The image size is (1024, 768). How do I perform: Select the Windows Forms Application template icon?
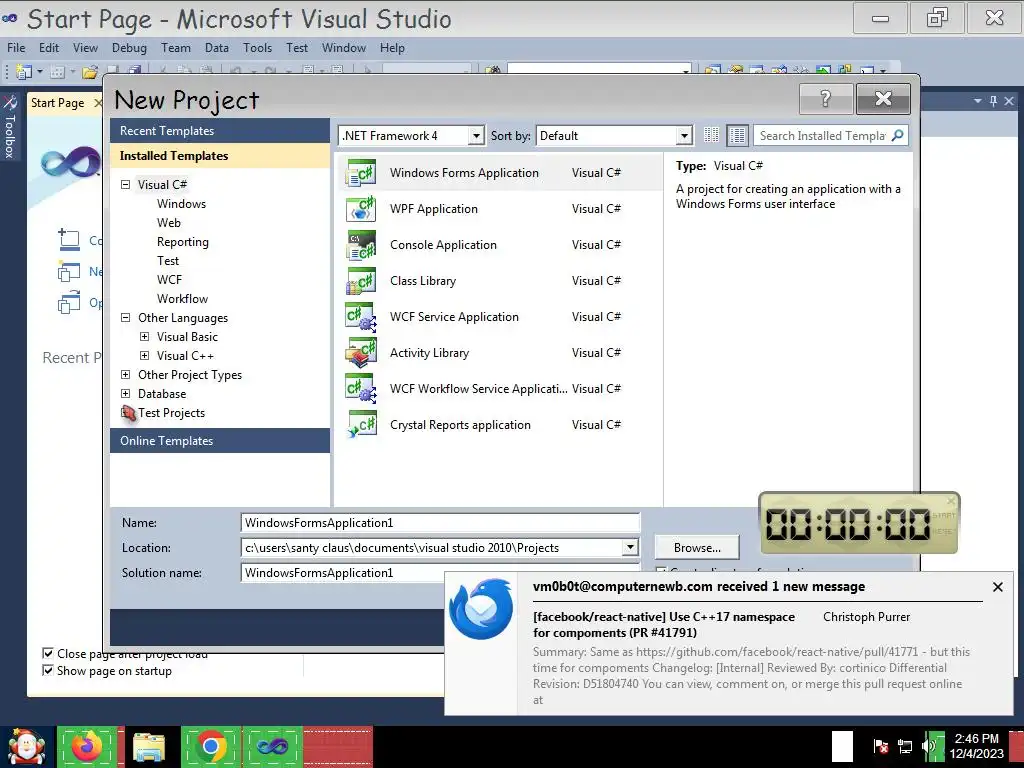click(361, 173)
